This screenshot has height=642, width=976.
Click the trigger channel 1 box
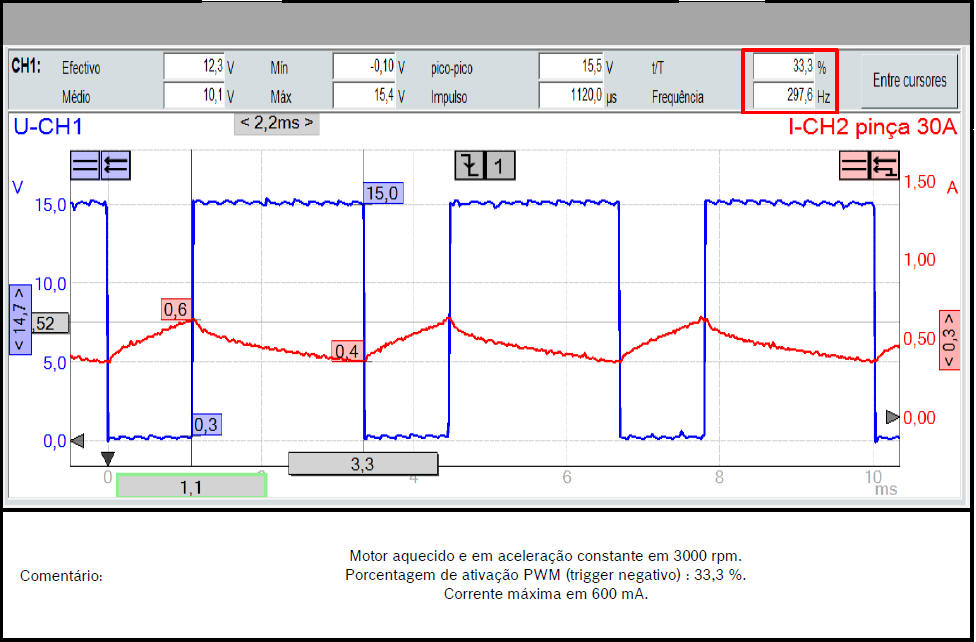pyautogui.click(x=500, y=166)
